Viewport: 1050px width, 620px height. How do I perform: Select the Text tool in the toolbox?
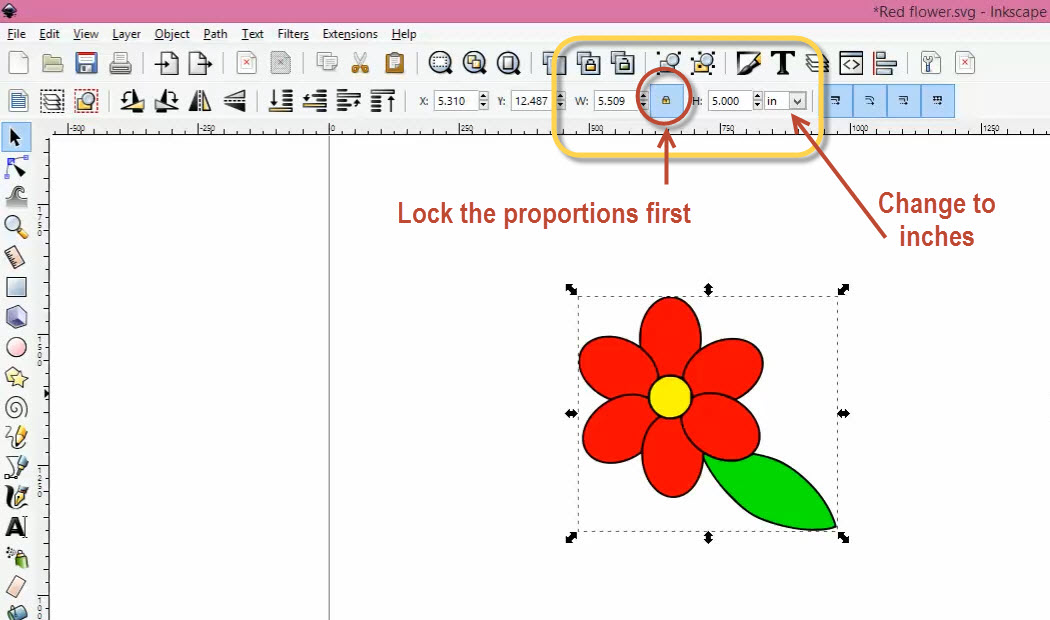(16, 528)
